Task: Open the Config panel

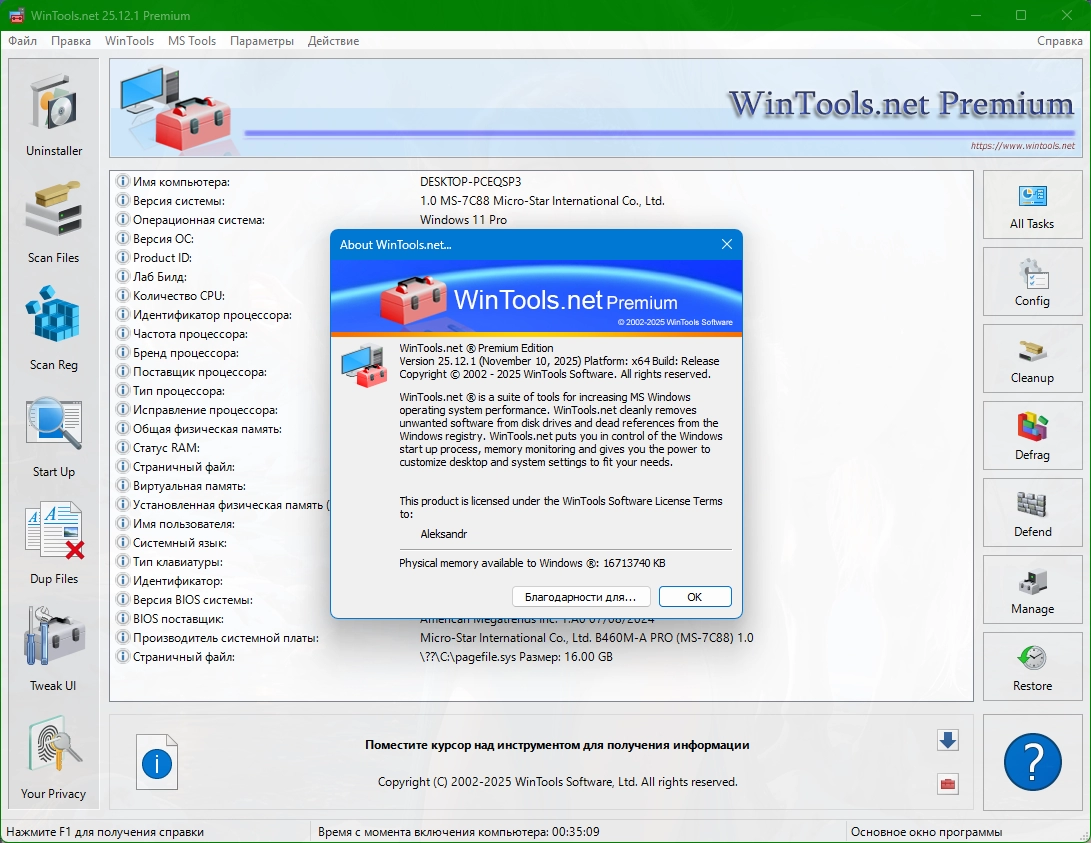Action: coord(1032,282)
